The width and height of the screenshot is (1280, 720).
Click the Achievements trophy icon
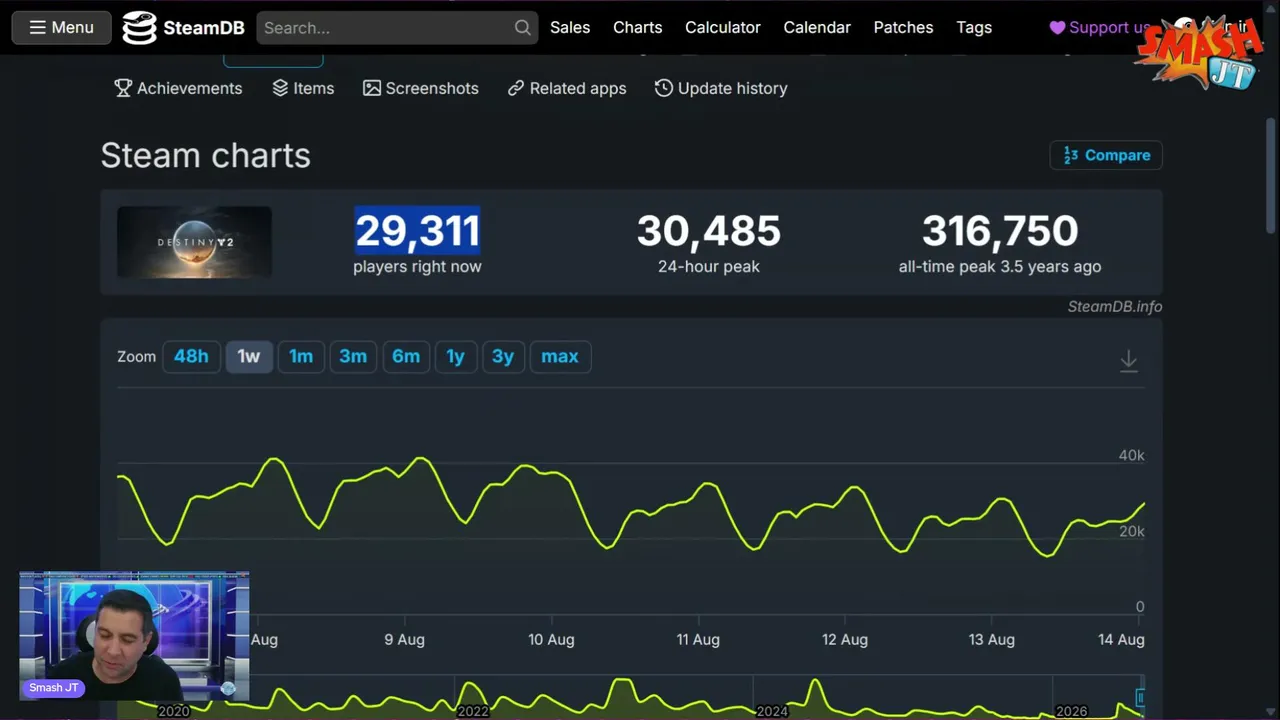tap(123, 88)
